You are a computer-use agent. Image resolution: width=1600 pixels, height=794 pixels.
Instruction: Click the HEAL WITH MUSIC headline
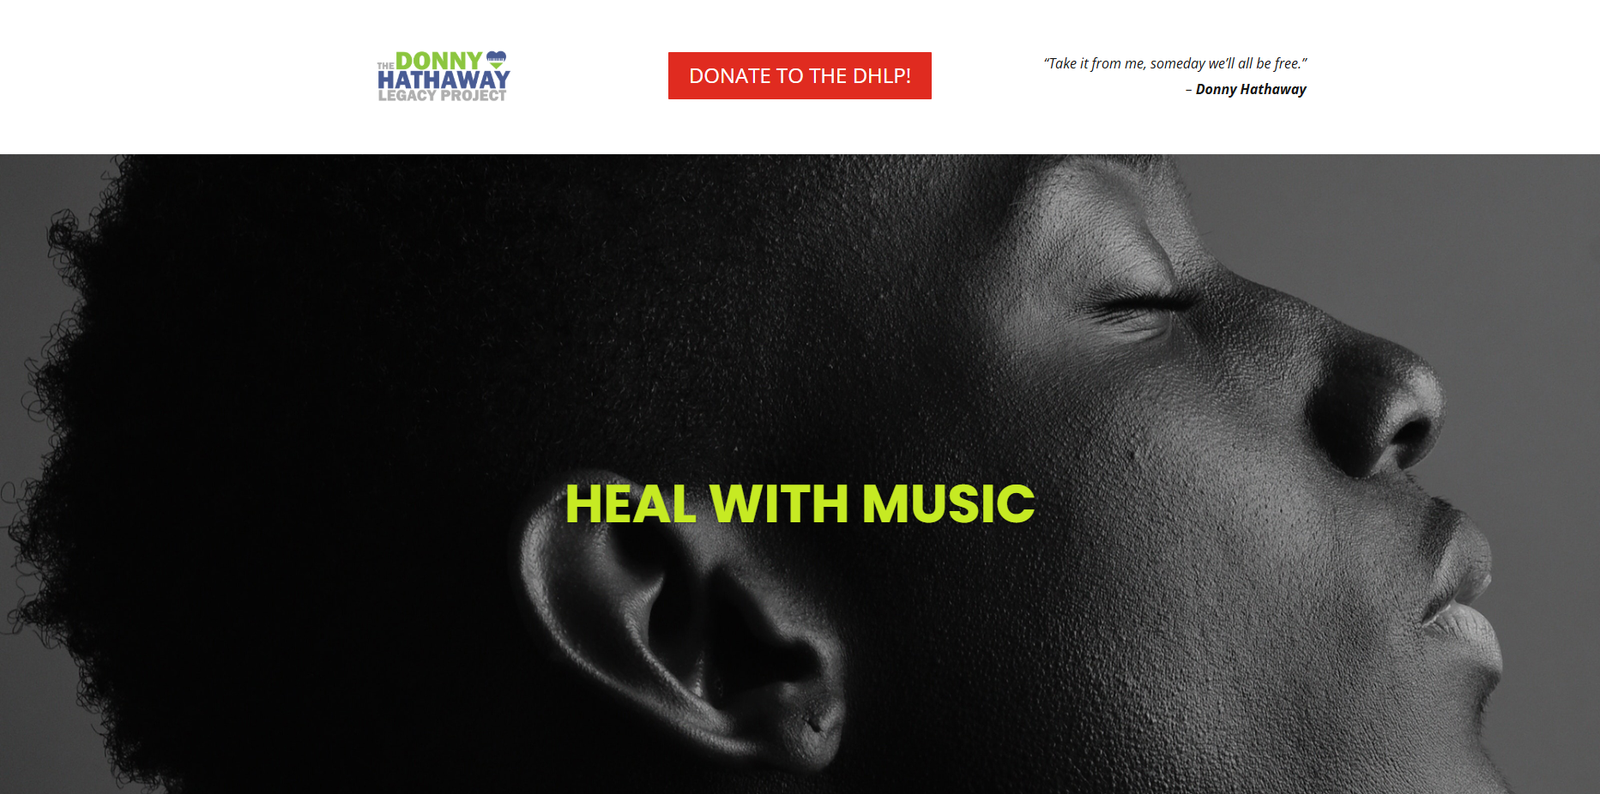click(x=800, y=503)
